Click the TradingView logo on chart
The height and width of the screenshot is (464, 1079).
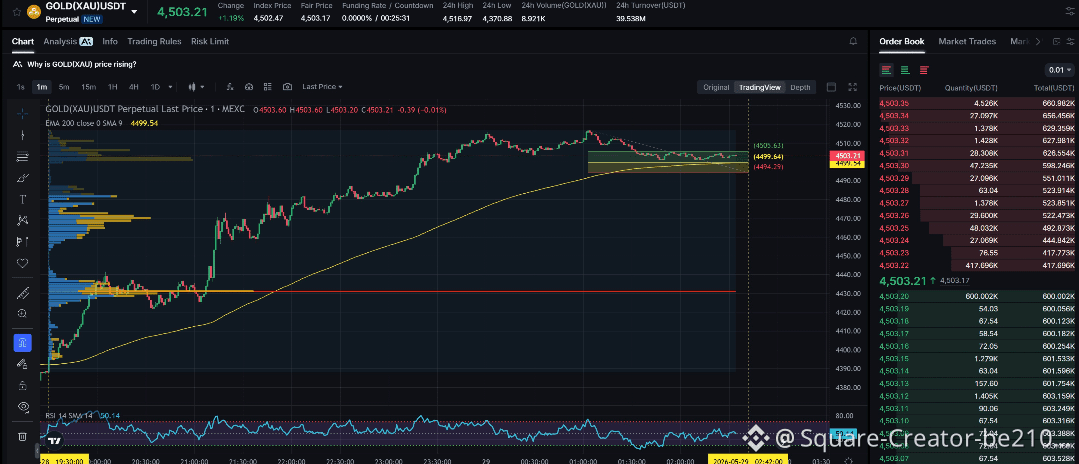point(56,441)
